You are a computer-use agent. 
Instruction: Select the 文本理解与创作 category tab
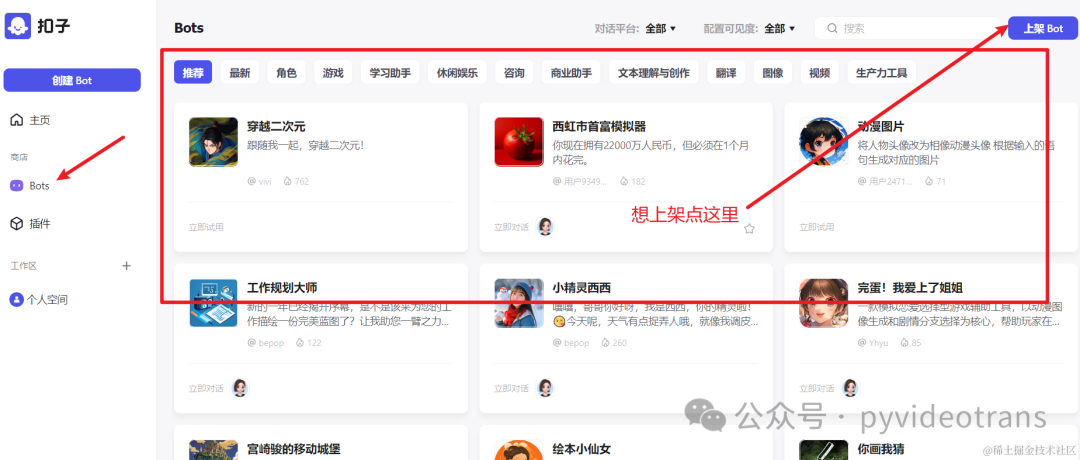click(x=654, y=72)
